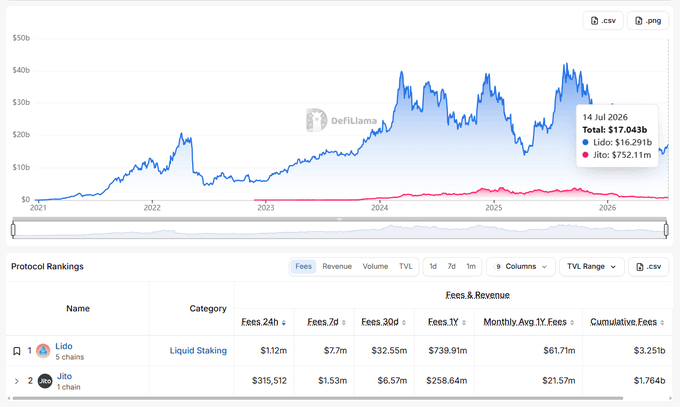This screenshot has height=407, width=680.
Task: Click the $40b y-axis label
Action: pos(21,70)
